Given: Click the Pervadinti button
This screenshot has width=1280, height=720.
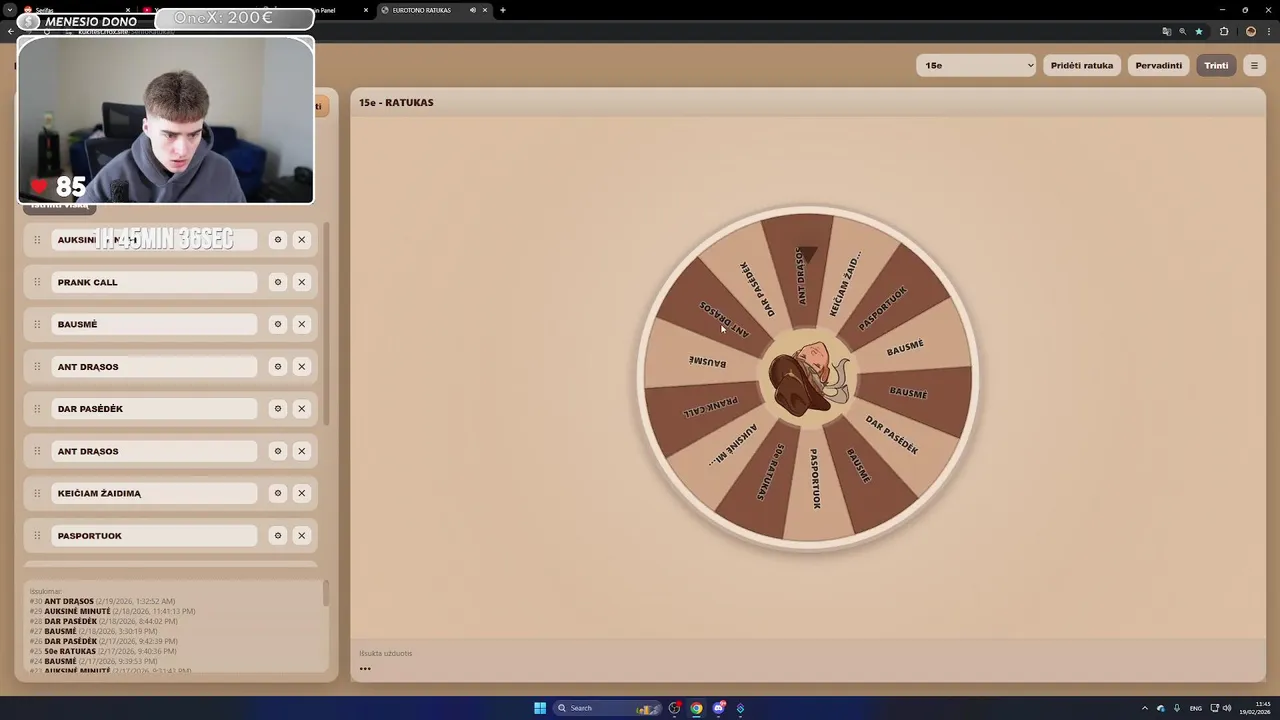Looking at the screenshot, I should tap(1158, 65).
